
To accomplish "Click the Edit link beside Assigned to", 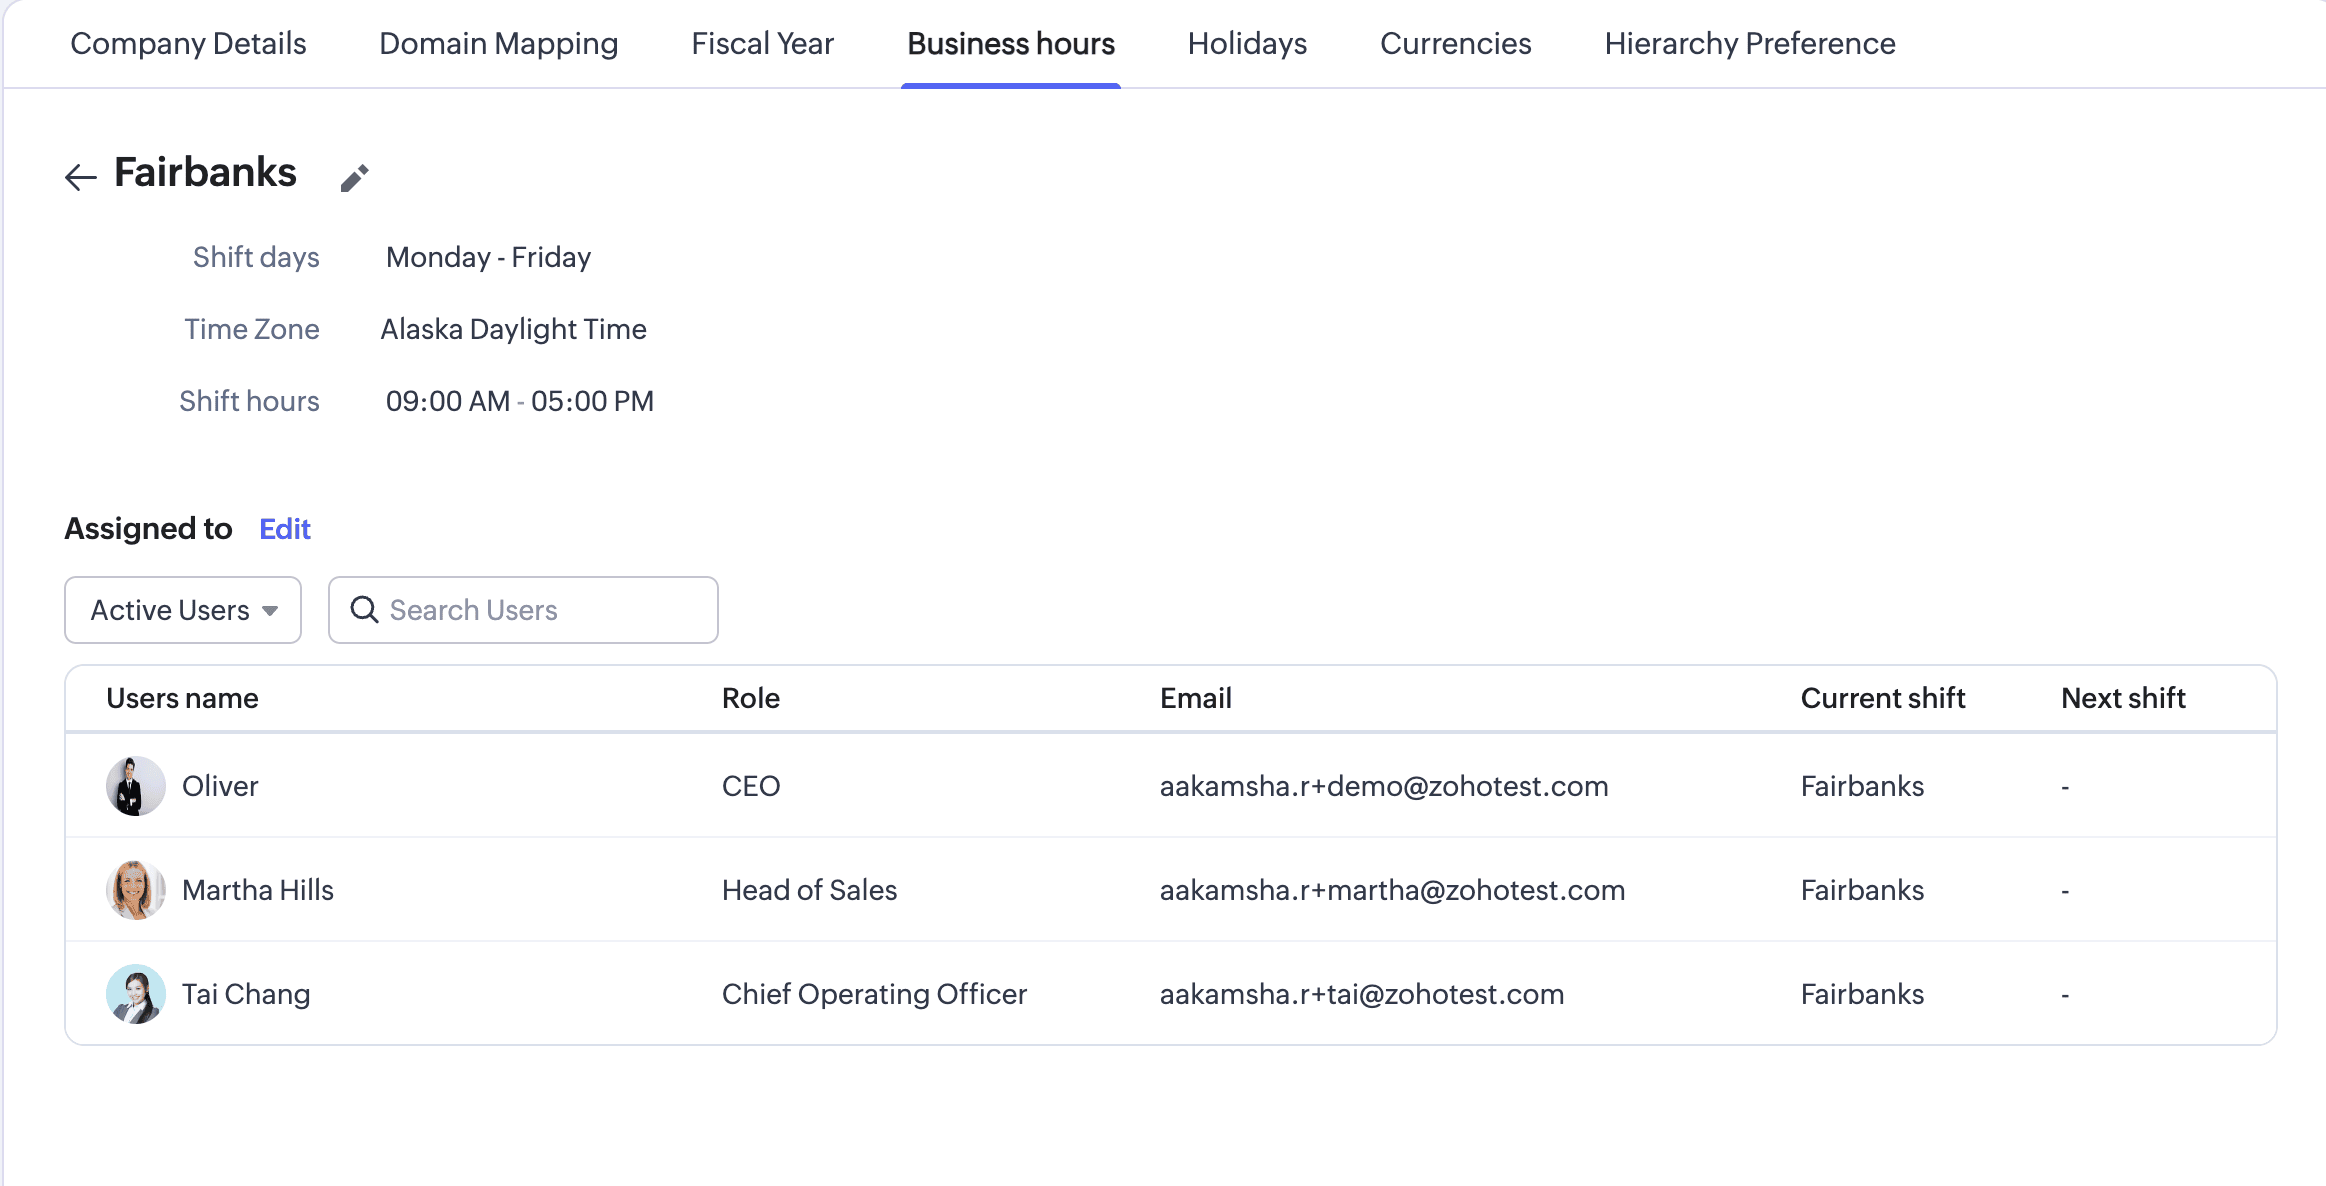I will tap(284, 529).
